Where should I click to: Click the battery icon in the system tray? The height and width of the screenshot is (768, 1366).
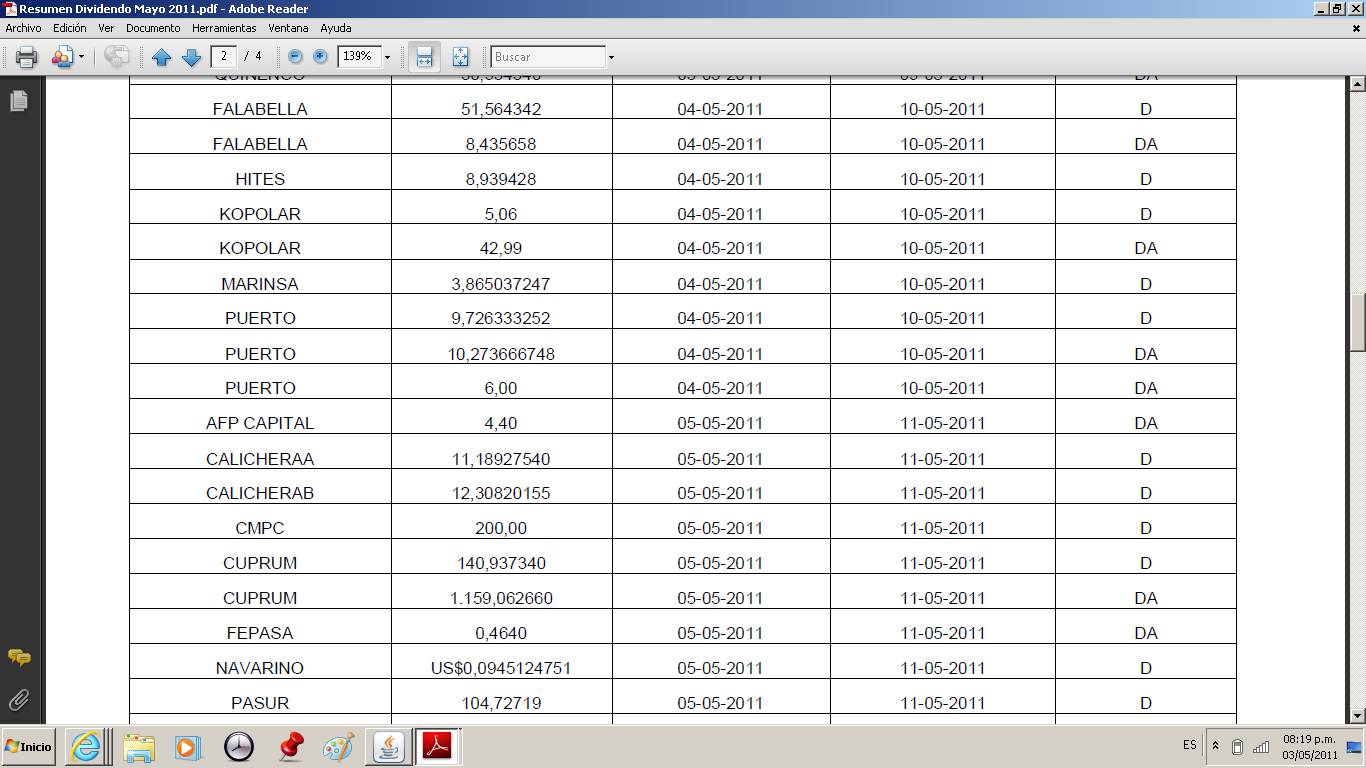tap(1237, 746)
